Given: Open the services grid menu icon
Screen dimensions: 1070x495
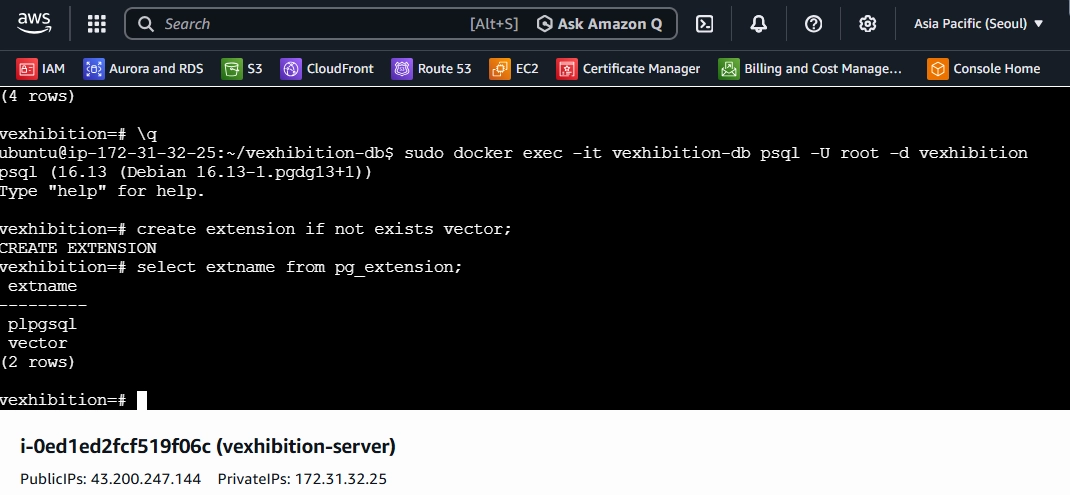Looking at the screenshot, I should click(97, 24).
